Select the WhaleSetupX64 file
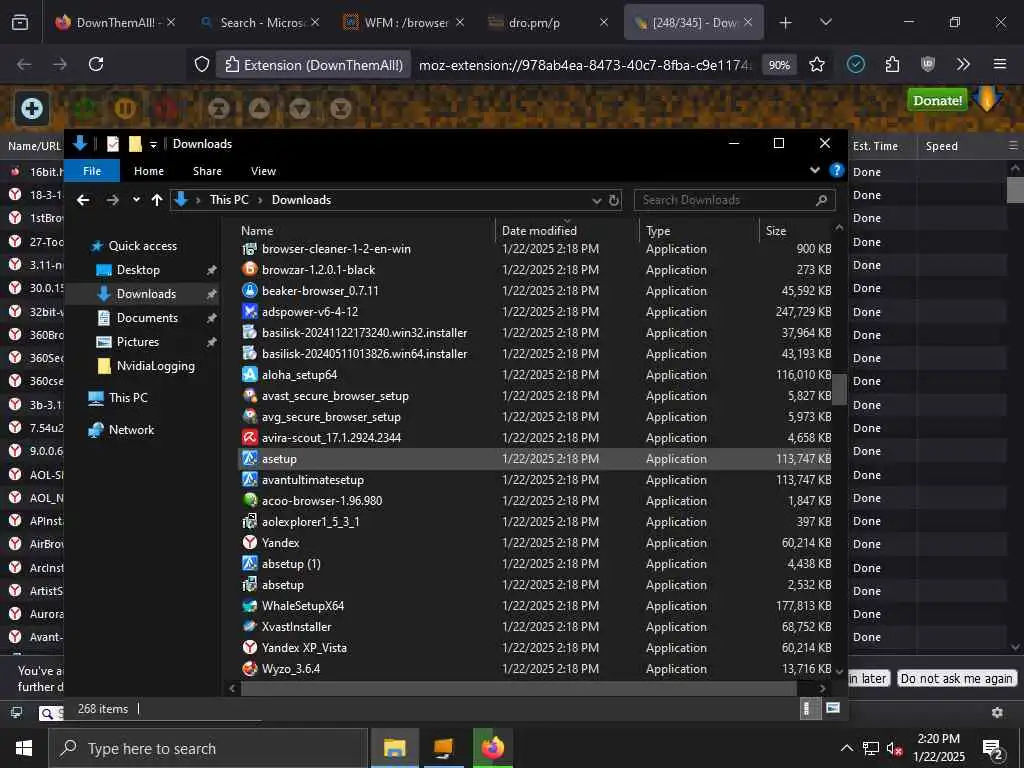This screenshot has height=768, width=1024. [536, 606]
